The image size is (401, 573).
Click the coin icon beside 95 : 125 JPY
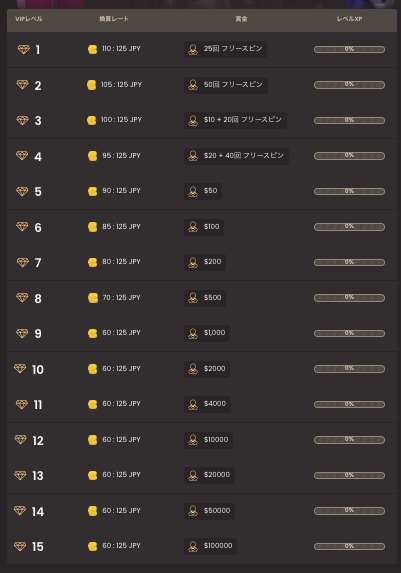[92, 156]
